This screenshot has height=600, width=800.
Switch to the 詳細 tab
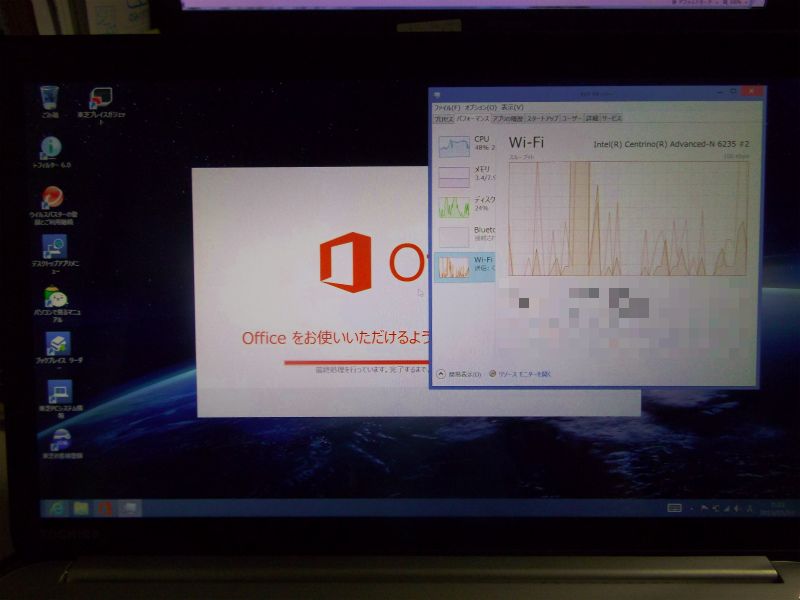click(x=591, y=118)
